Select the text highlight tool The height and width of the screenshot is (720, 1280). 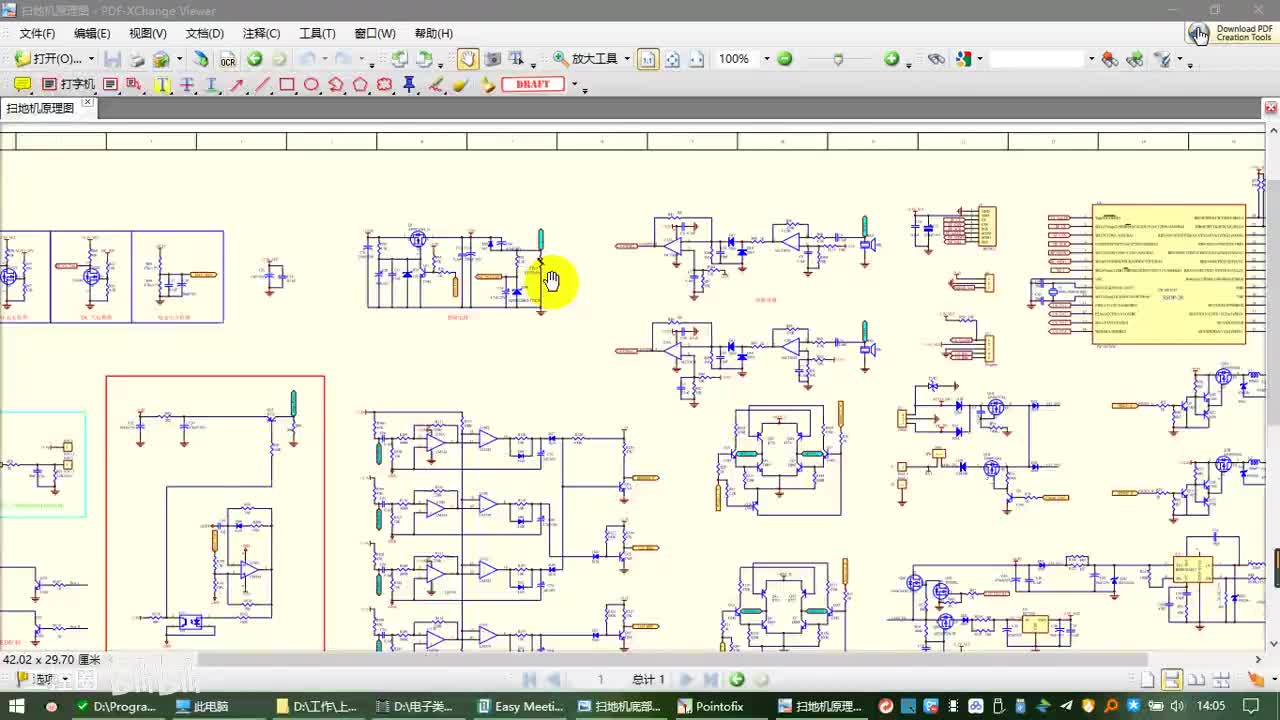click(x=162, y=85)
